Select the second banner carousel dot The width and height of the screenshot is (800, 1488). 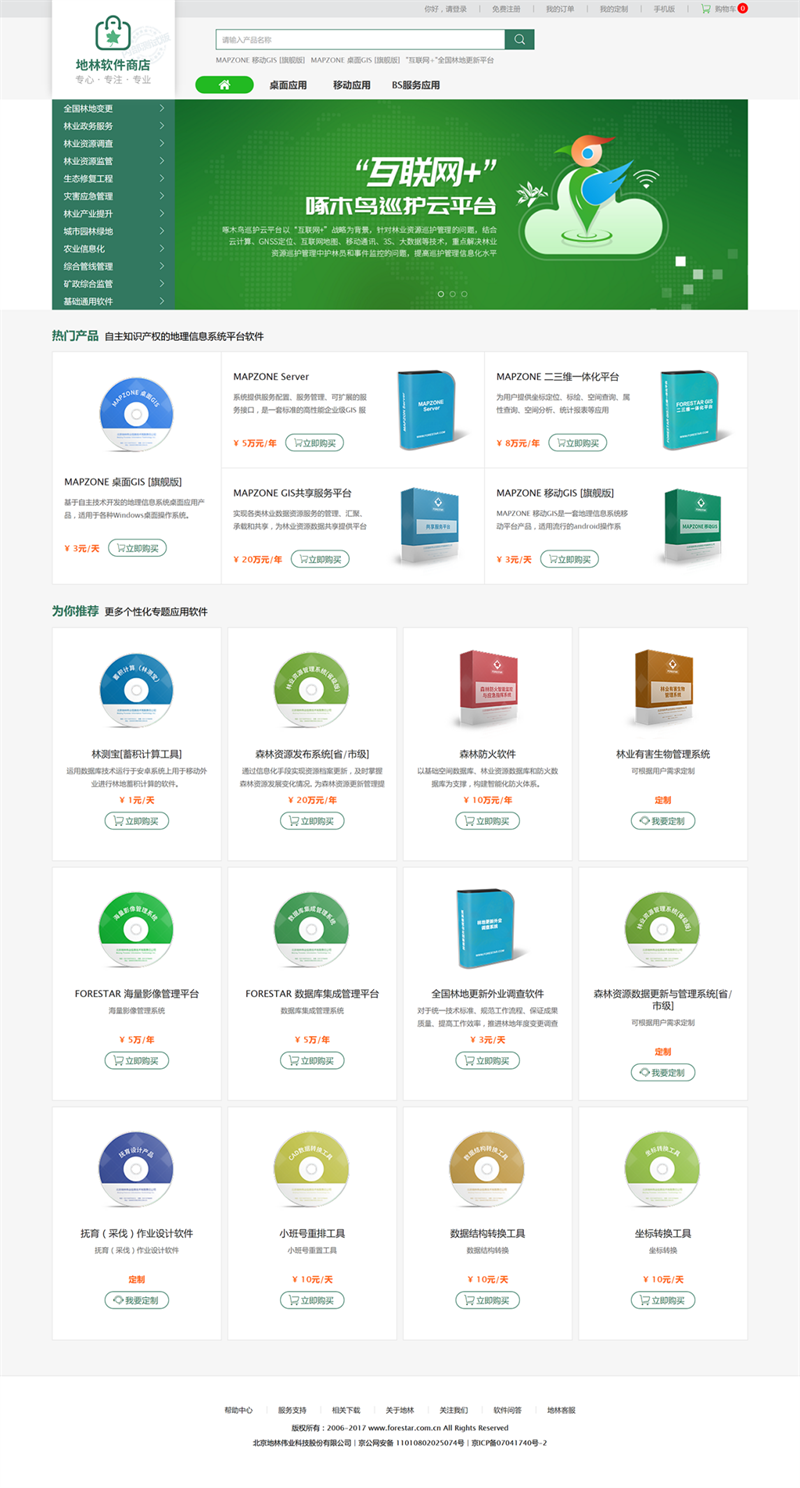452,294
